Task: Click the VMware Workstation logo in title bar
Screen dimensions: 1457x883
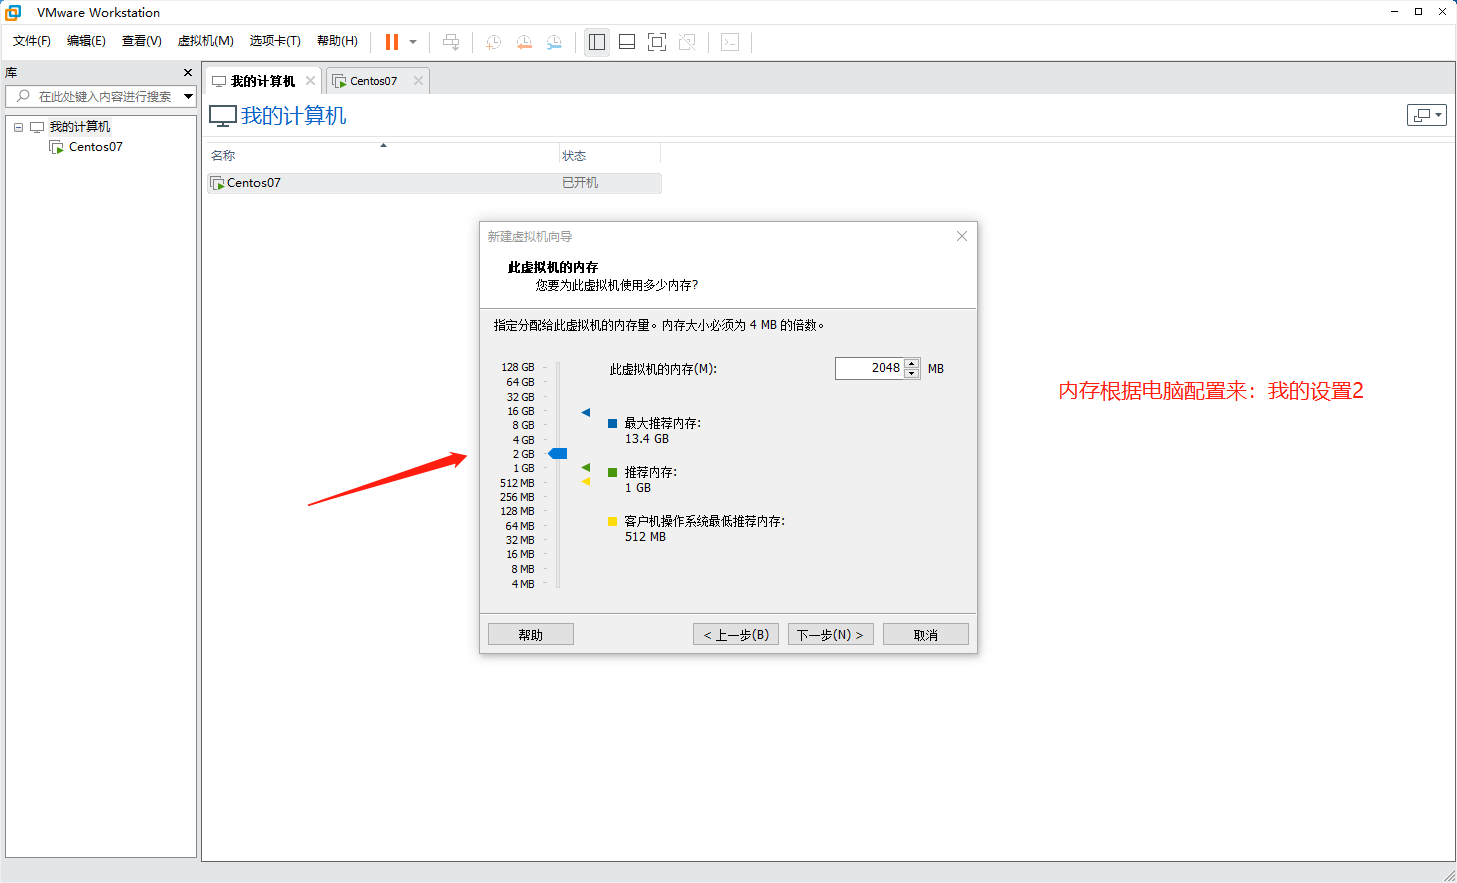Action: click(x=14, y=12)
